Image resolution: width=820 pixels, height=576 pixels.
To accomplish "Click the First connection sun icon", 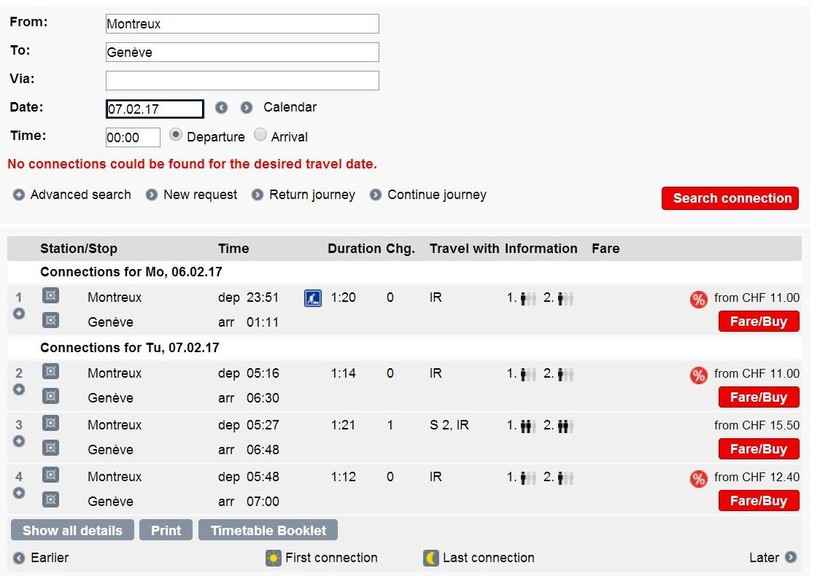I will (x=273, y=558).
